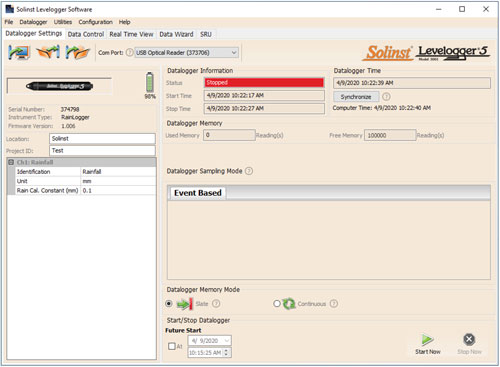The width and height of the screenshot is (500, 367).
Task: Click the Solinst Levelogger 5 logo
Action: pos(426,53)
